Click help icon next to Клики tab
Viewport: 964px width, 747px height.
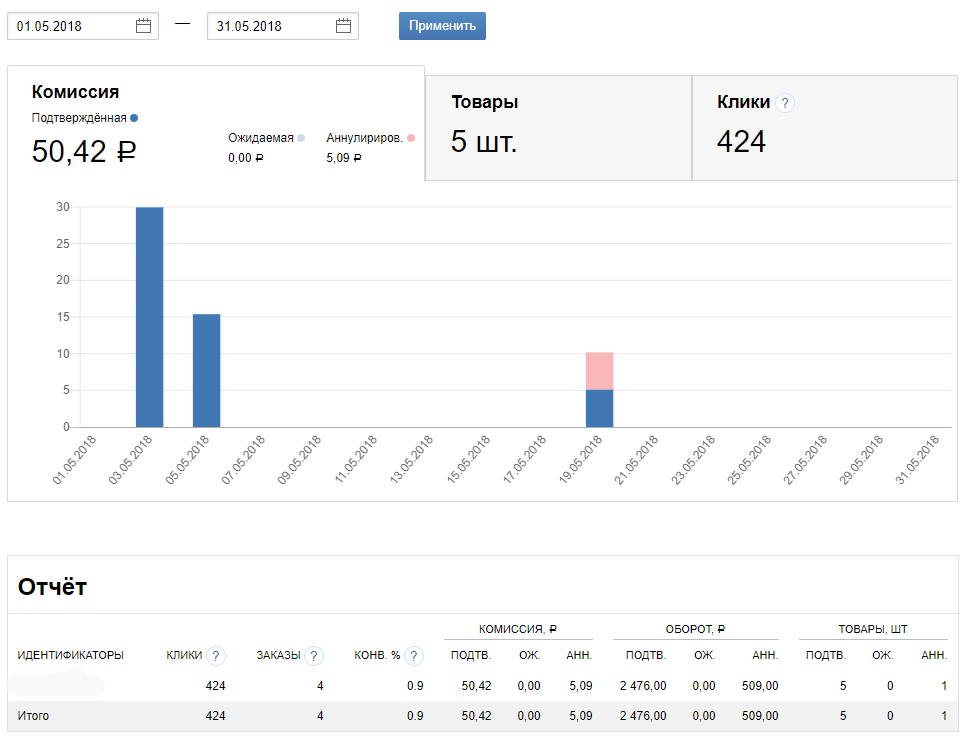coord(785,103)
